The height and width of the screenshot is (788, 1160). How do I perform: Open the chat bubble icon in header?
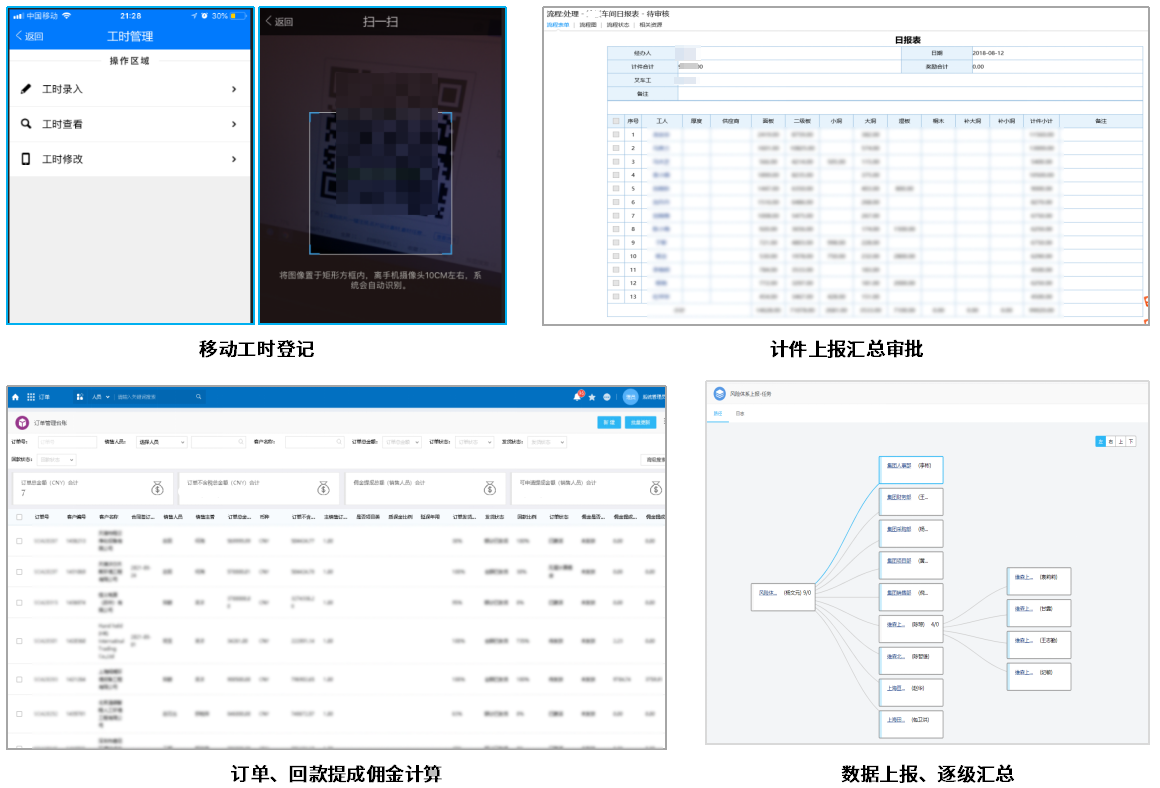(607, 397)
